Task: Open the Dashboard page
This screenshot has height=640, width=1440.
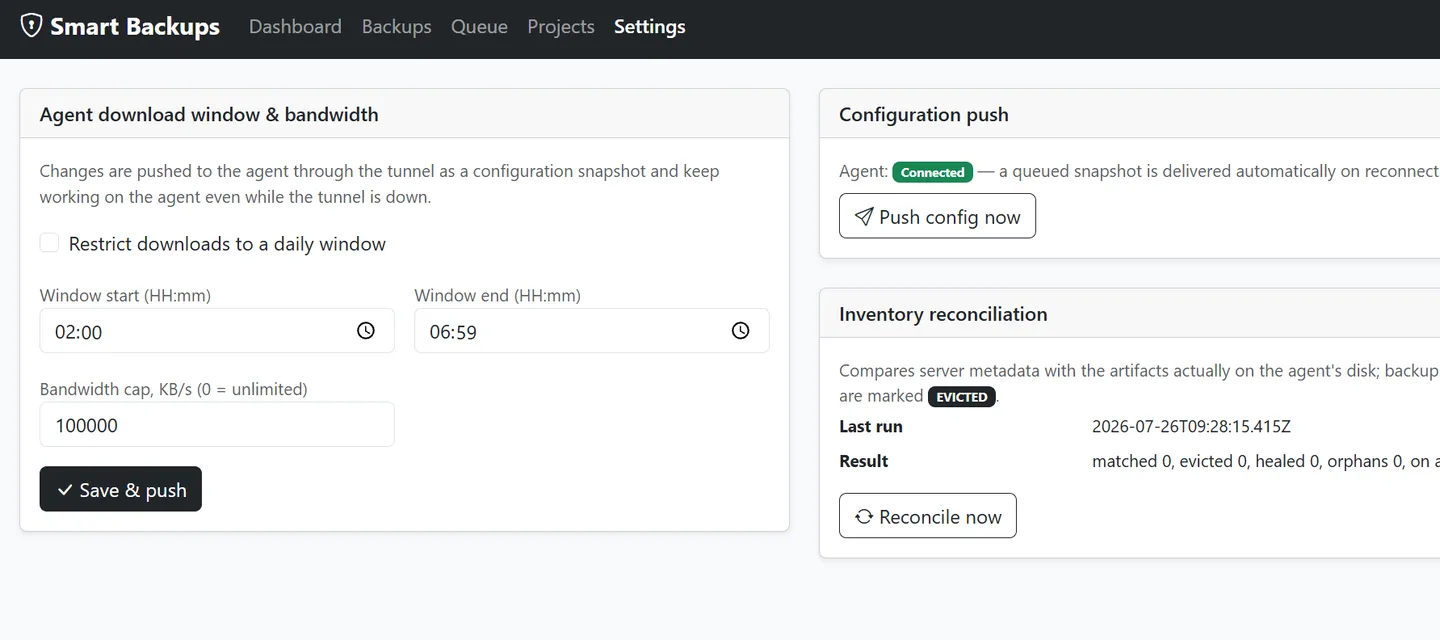Action: pos(295,27)
